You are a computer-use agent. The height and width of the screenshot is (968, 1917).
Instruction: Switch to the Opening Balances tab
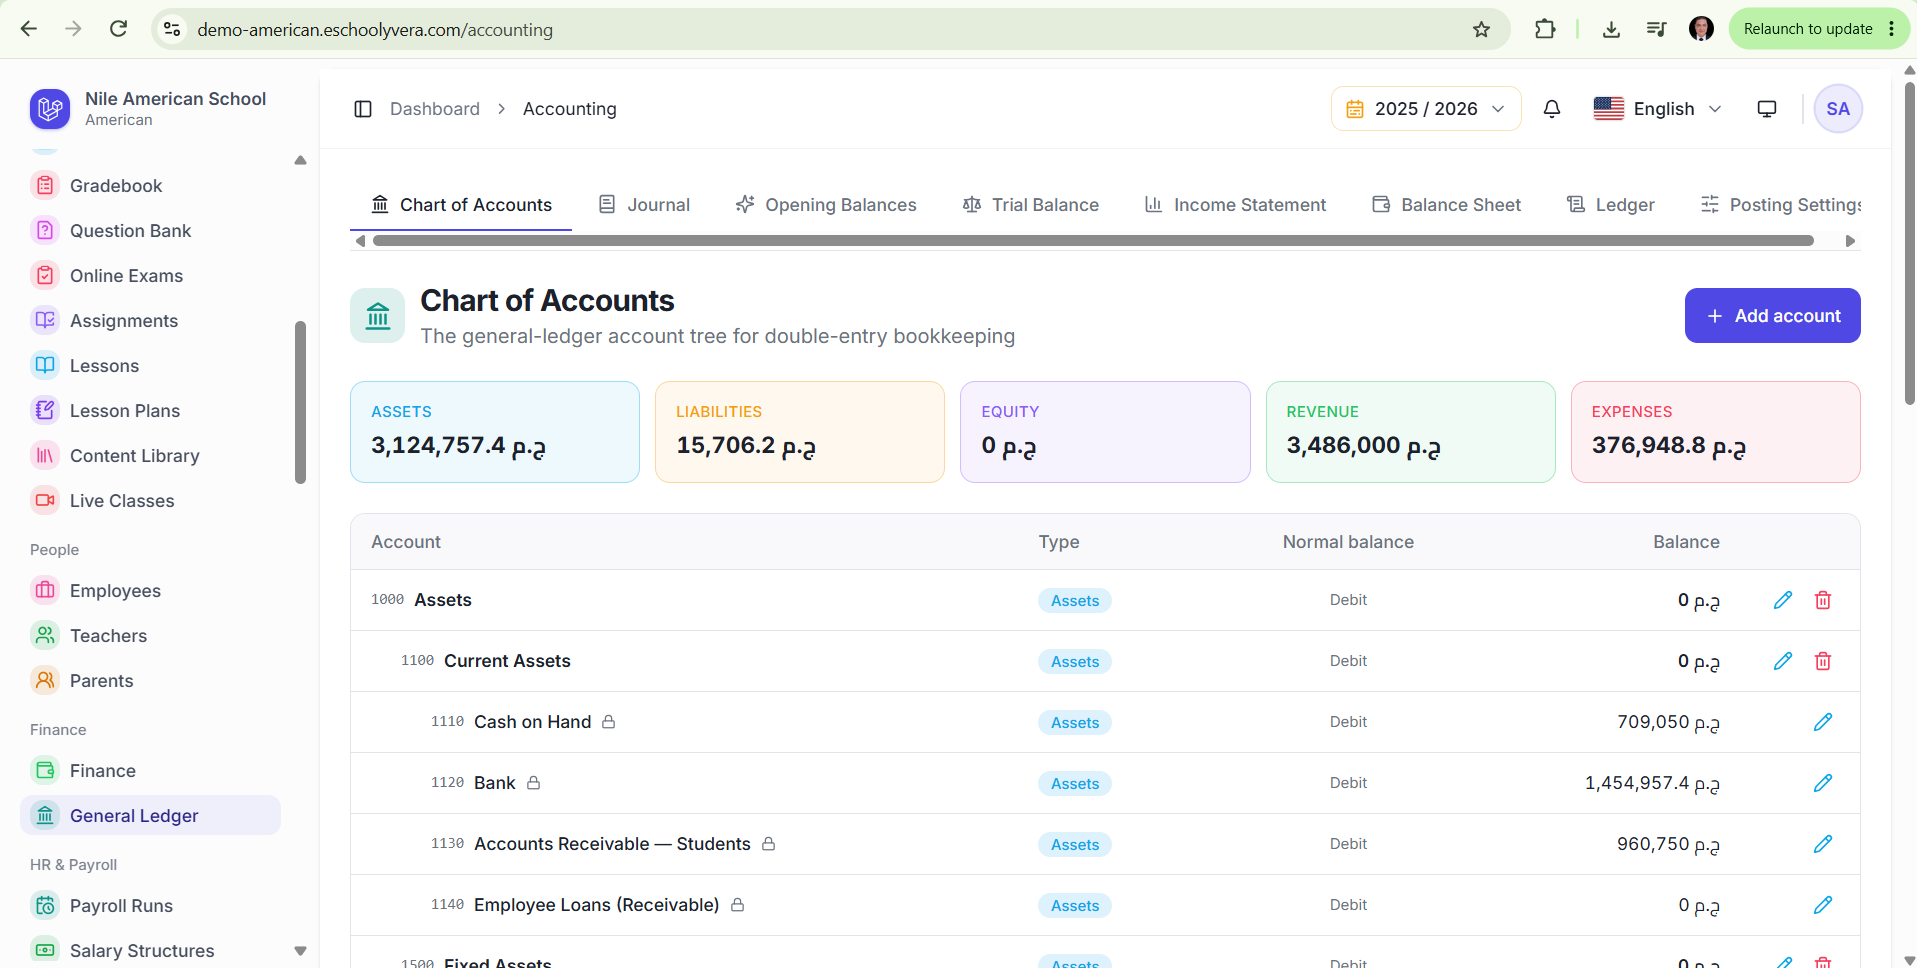coord(826,205)
